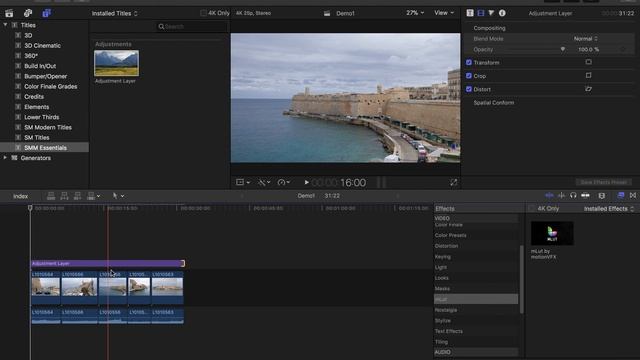Open the Photos and Audio sidebar

coord(28,13)
